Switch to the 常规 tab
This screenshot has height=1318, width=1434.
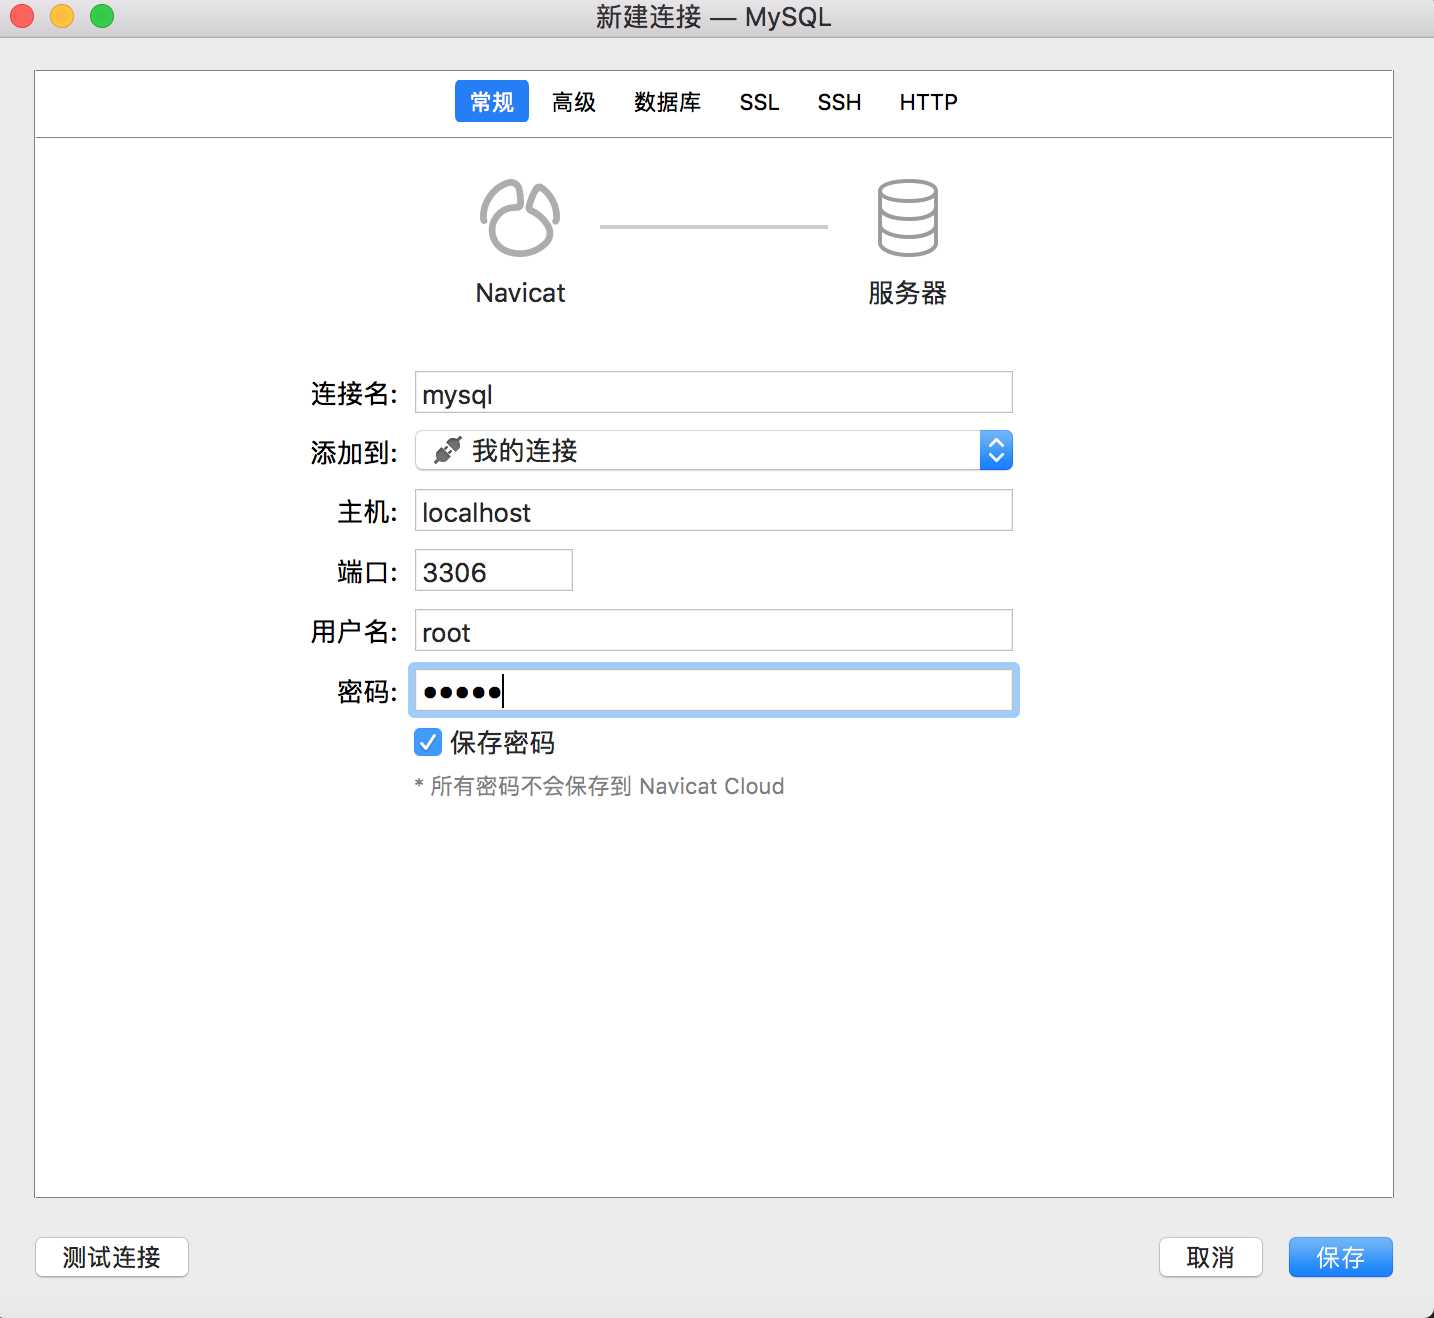[492, 101]
